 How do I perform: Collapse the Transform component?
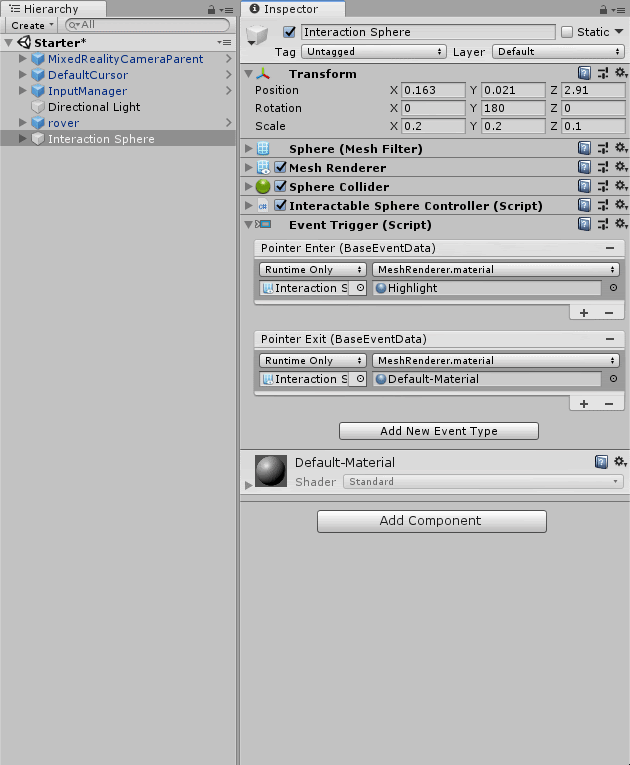click(x=248, y=74)
